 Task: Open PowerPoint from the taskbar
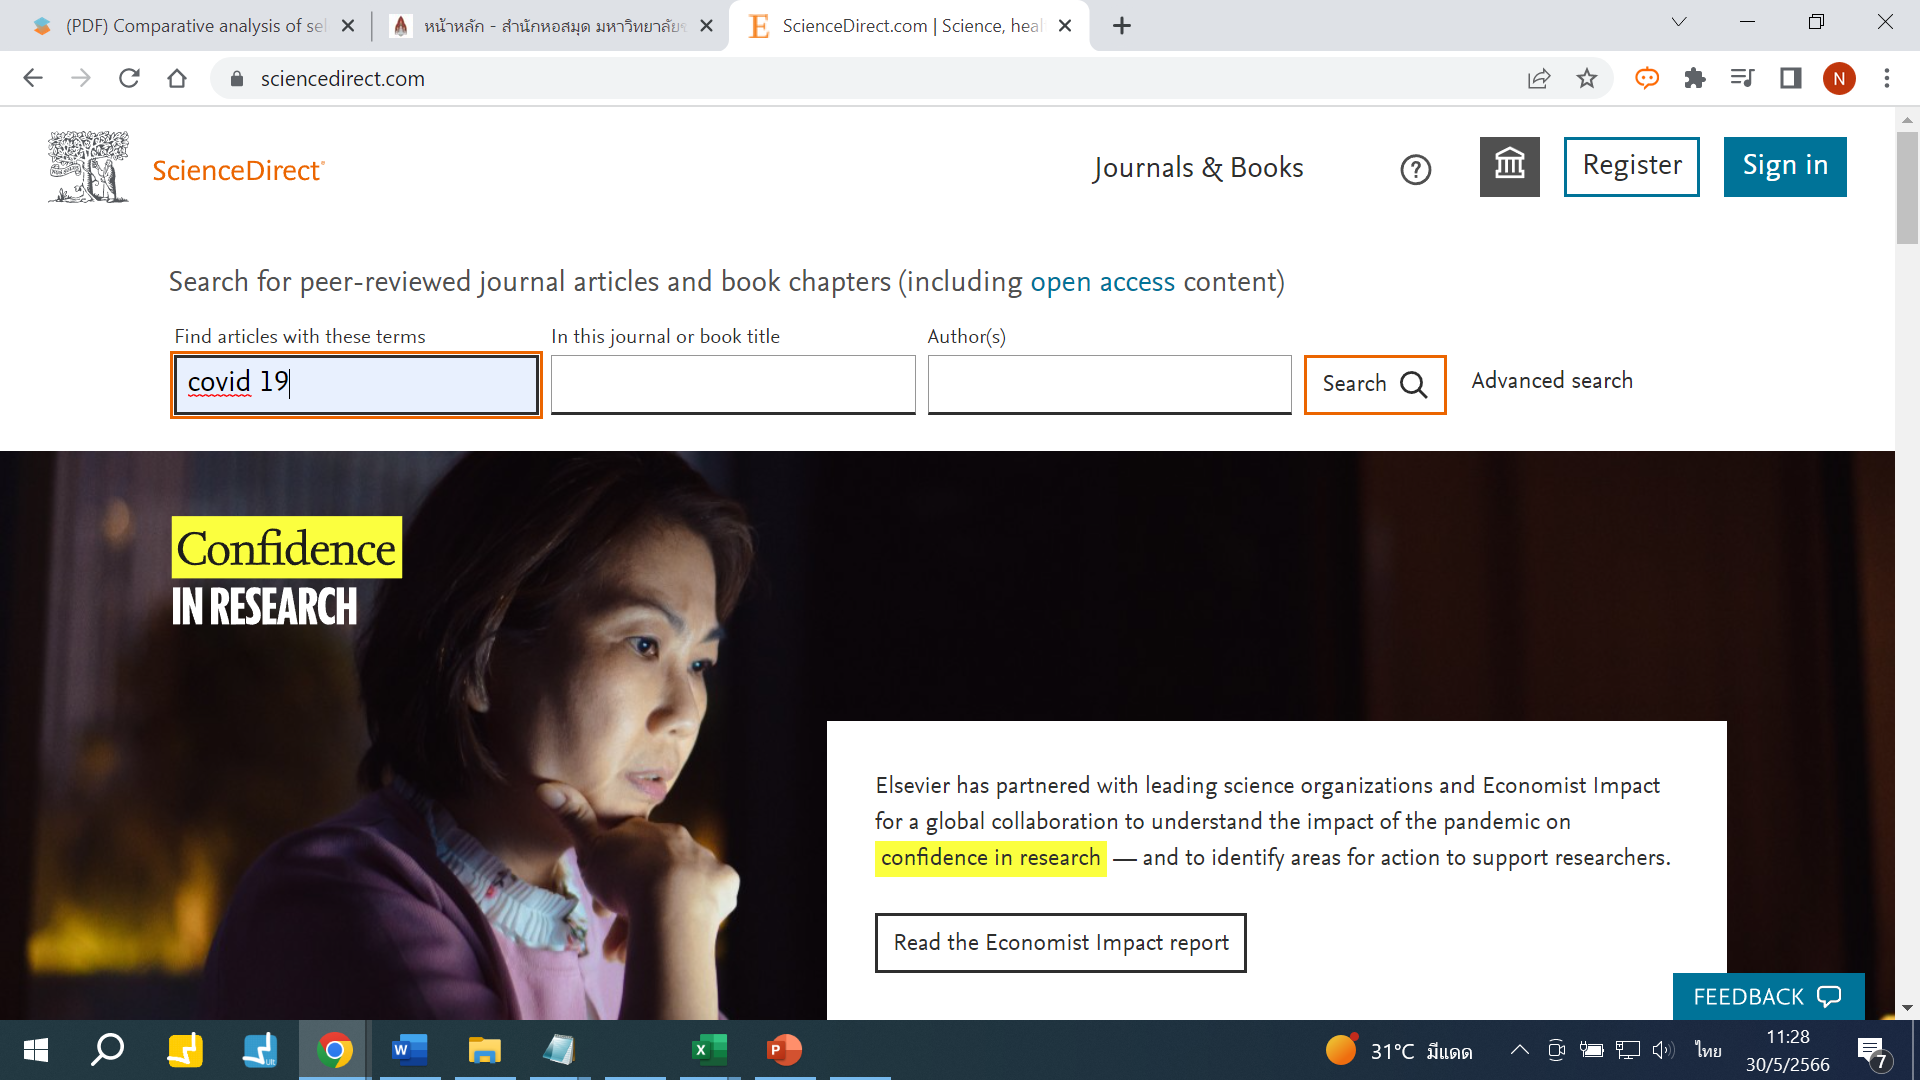[x=784, y=1050]
